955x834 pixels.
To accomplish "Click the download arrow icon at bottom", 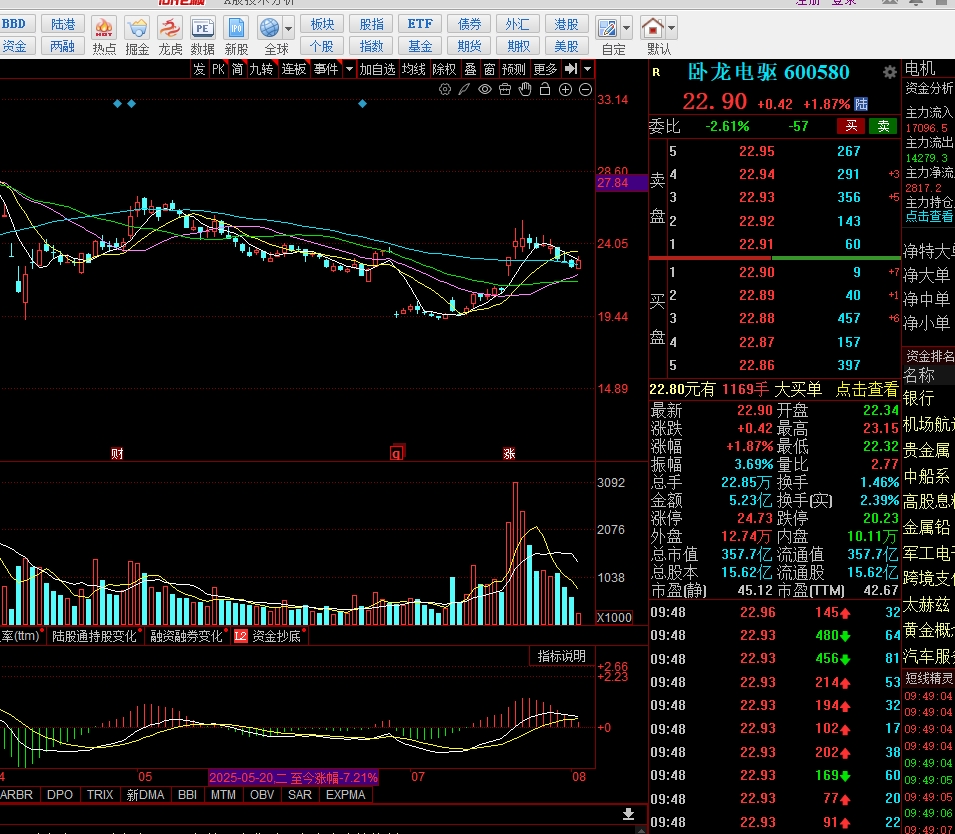I will (629, 814).
